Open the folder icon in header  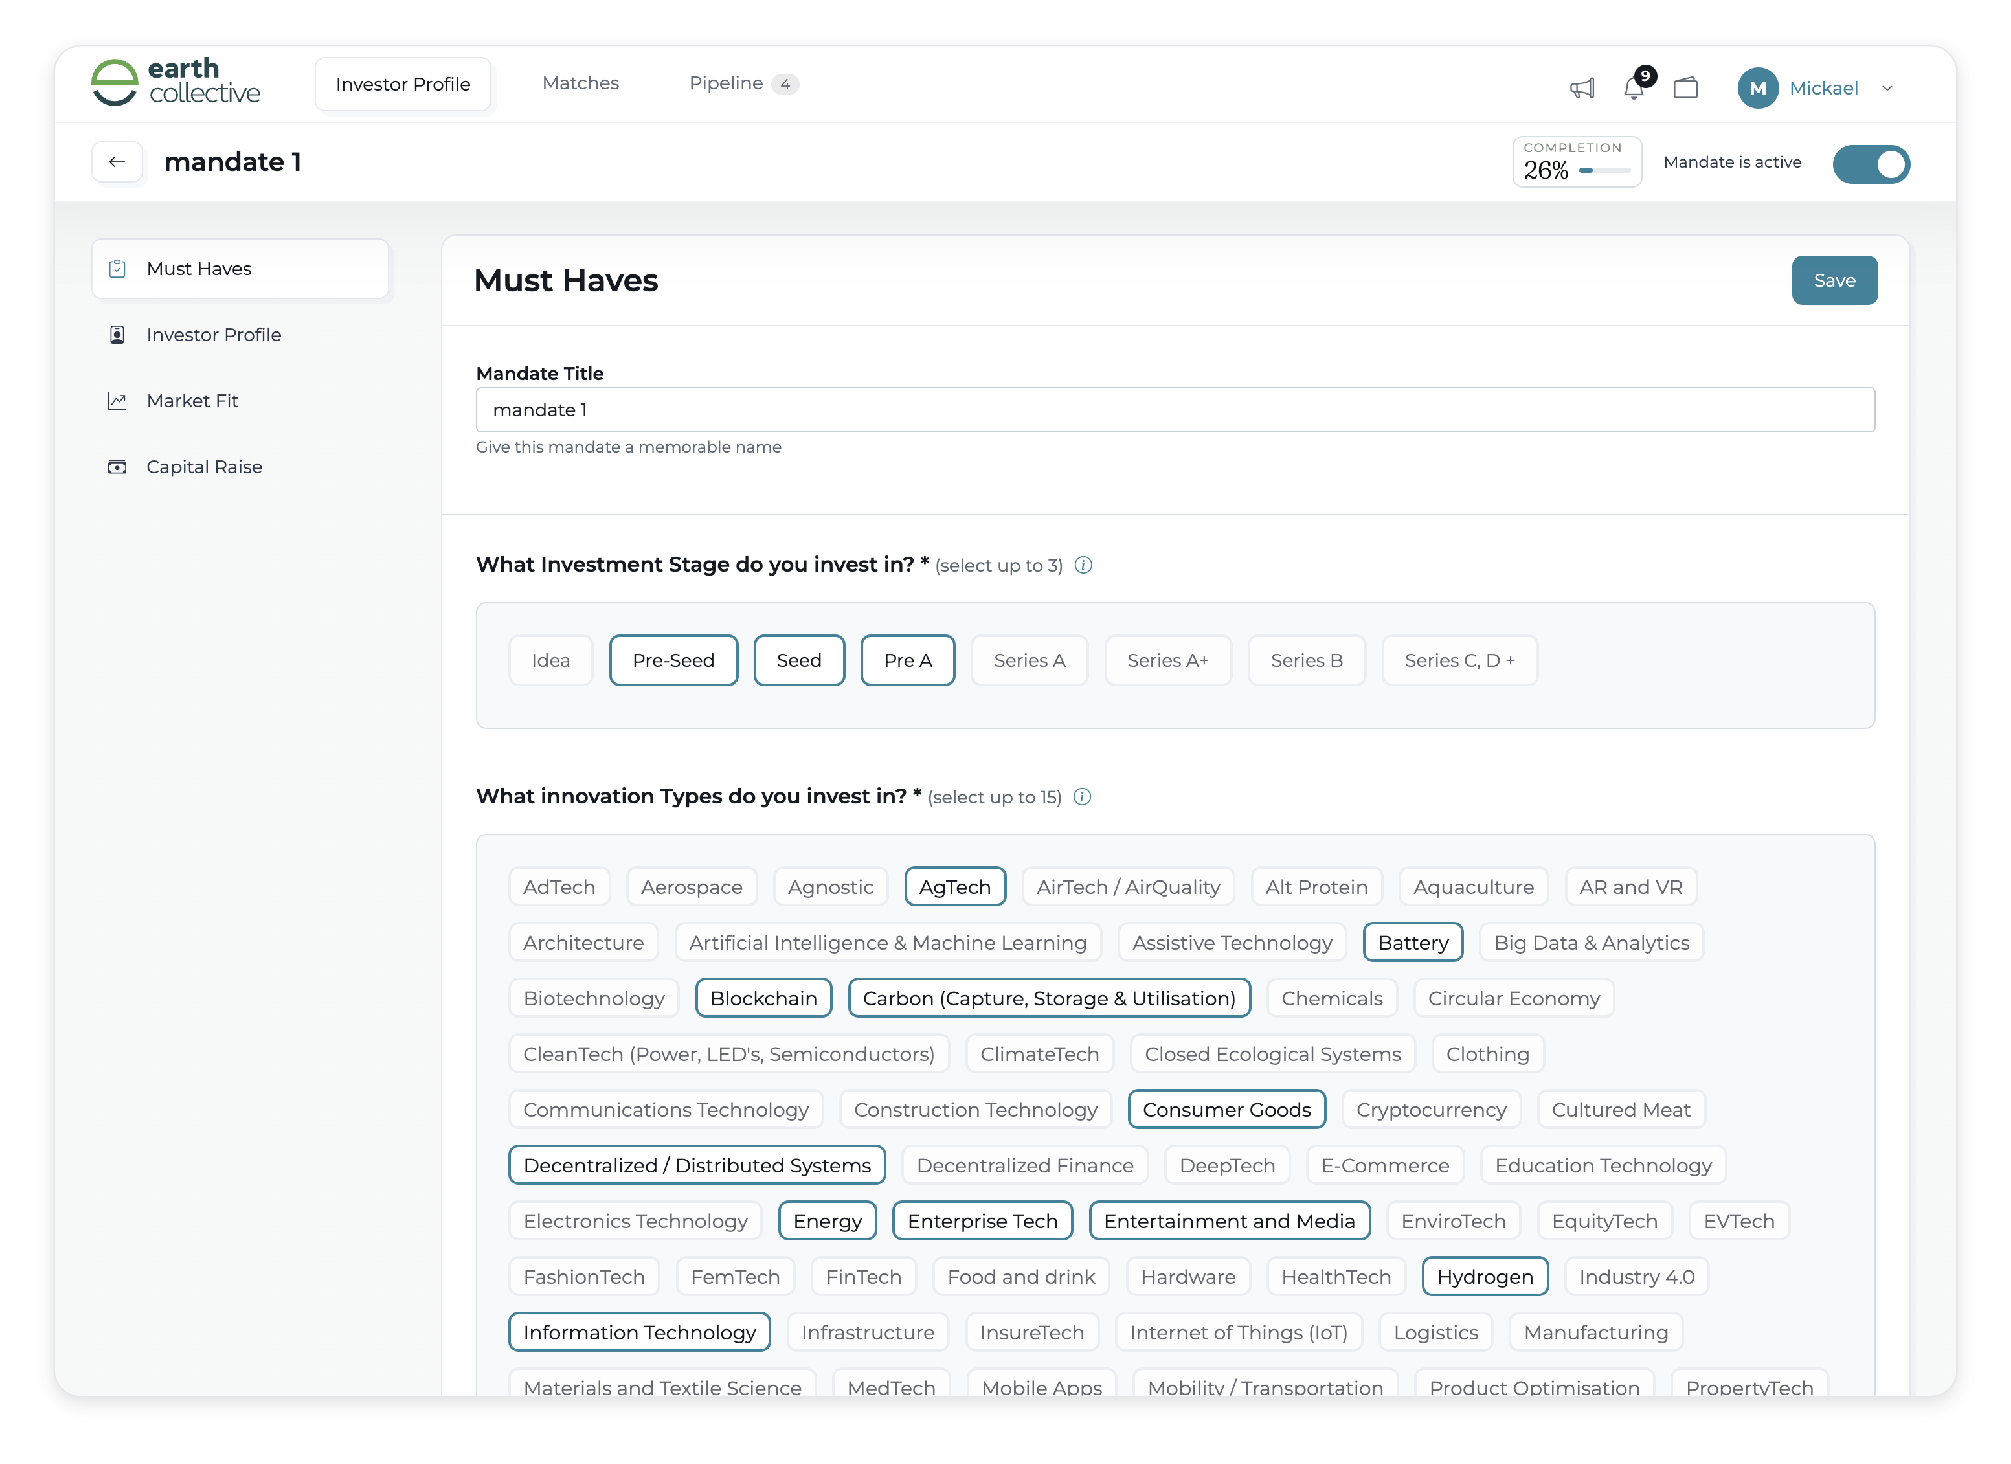click(x=1686, y=88)
